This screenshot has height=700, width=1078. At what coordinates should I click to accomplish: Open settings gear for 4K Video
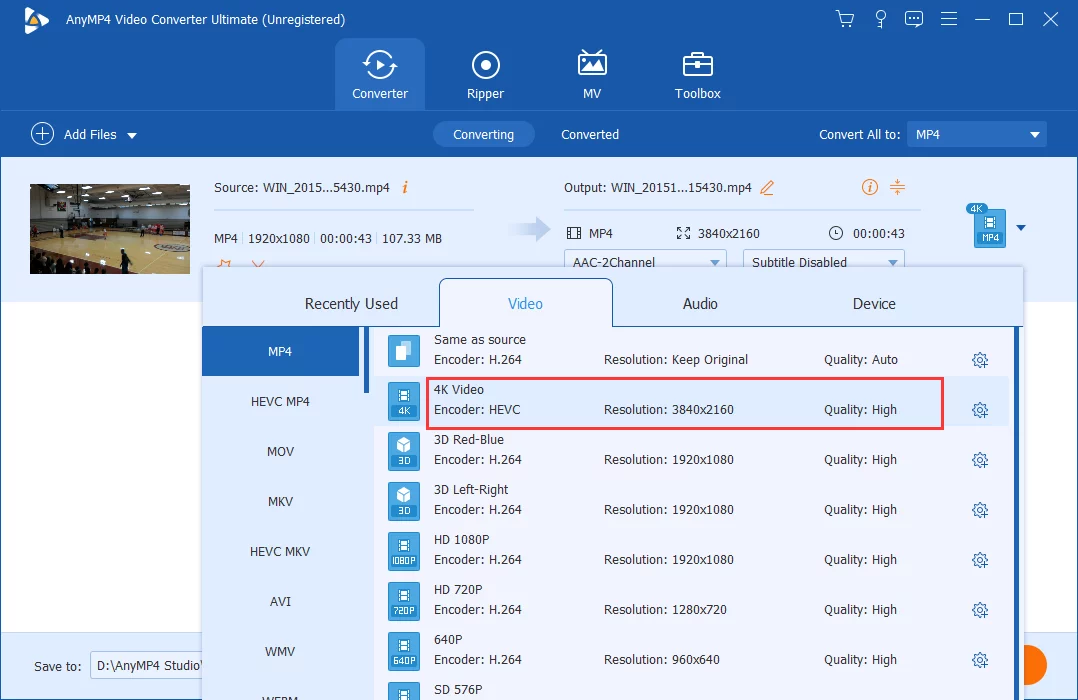980,410
